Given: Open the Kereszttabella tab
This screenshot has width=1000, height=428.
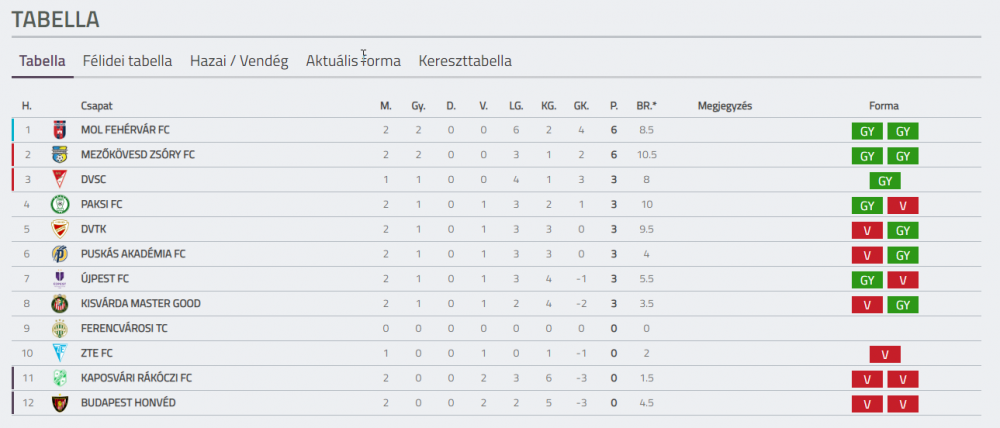Looking at the screenshot, I should (x=465, y=61).
